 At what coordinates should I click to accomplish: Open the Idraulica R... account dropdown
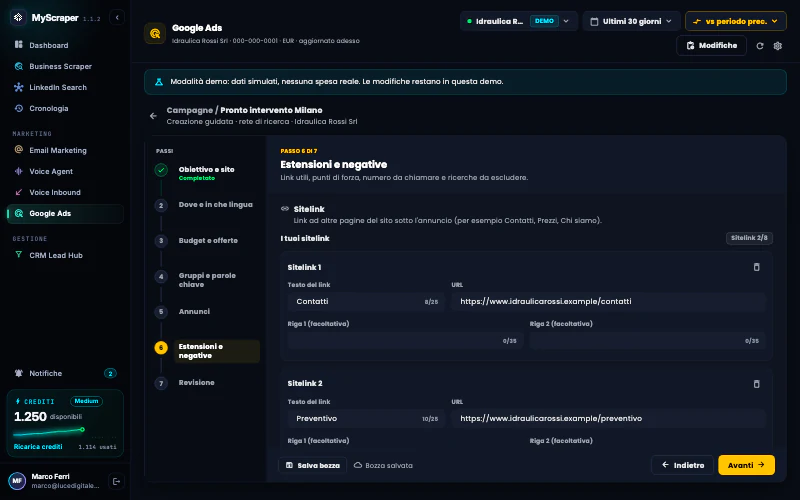coord(518,21)
